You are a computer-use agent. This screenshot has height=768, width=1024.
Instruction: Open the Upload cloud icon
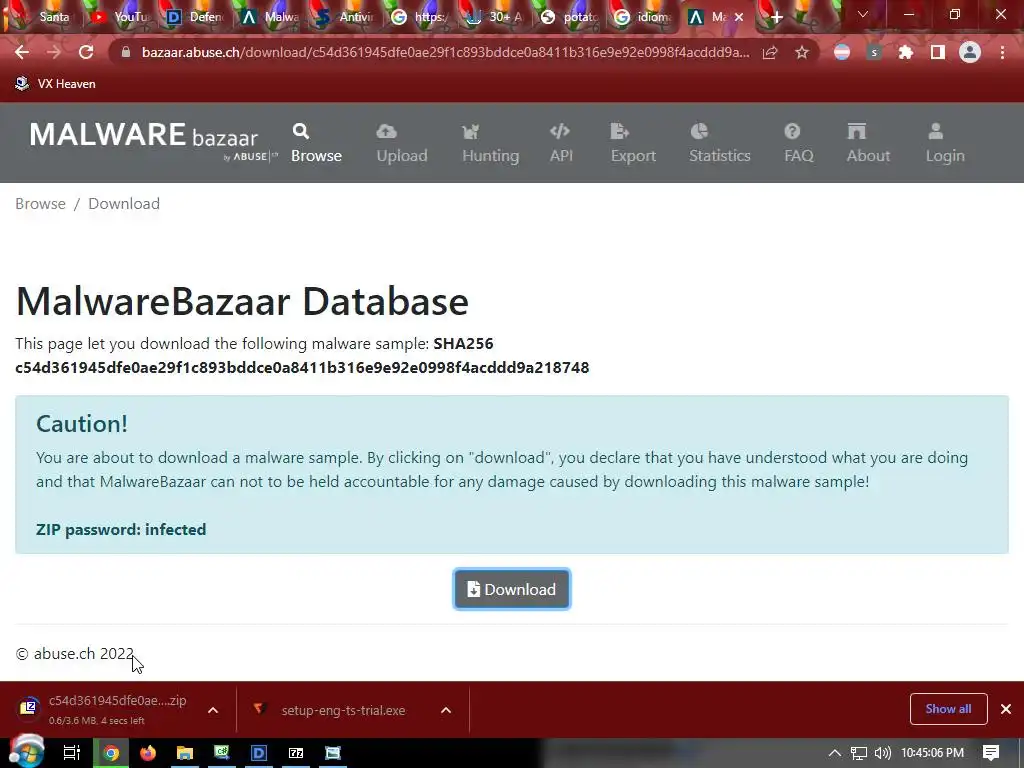point(386,131)
